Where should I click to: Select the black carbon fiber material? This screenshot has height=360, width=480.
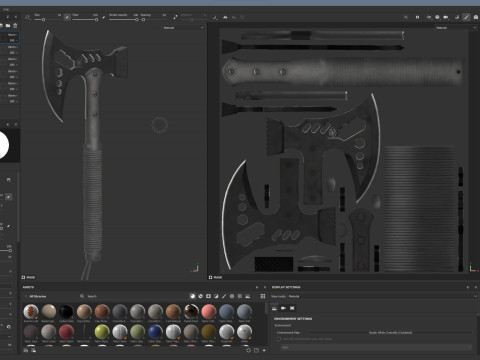(66, 312)
